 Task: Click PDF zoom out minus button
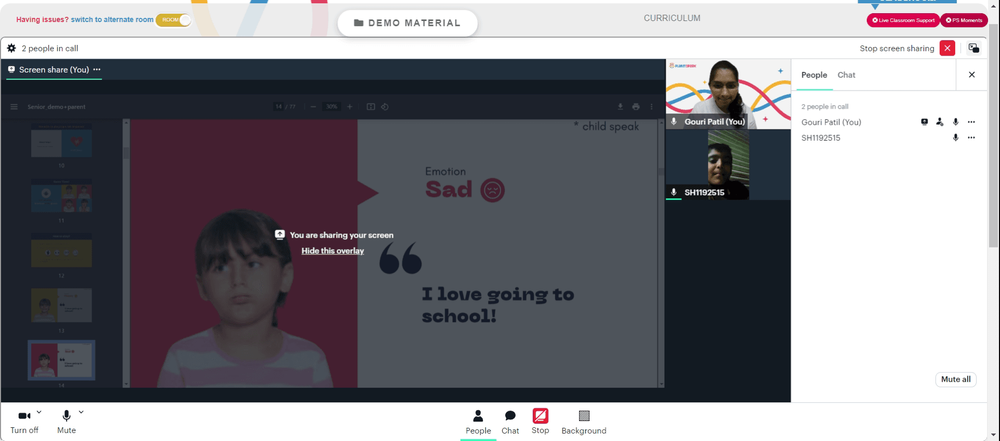pos(313,107)
